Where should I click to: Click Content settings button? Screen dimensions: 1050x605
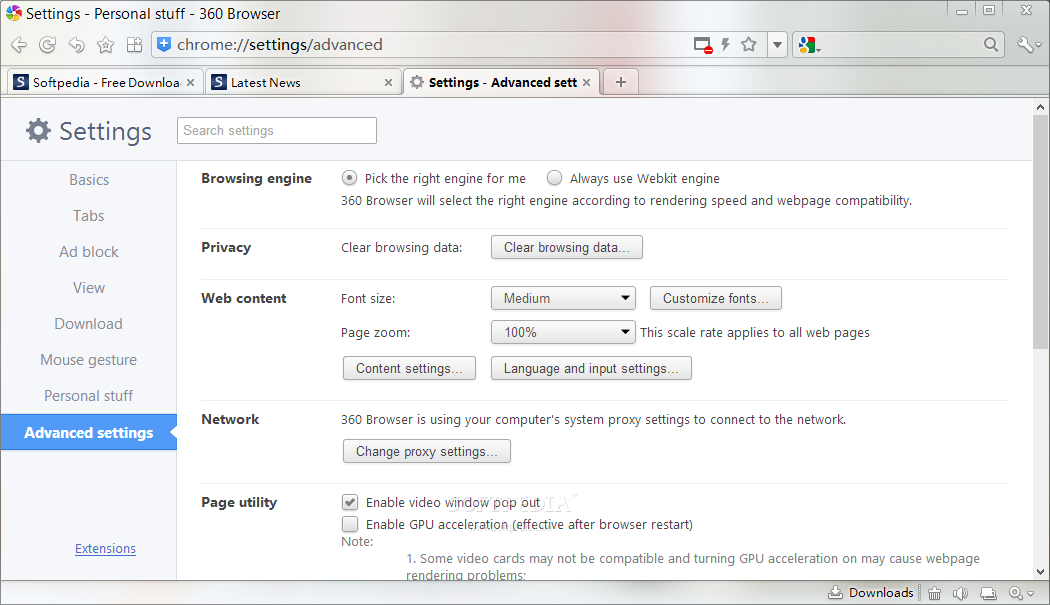[x=409, y=368]
